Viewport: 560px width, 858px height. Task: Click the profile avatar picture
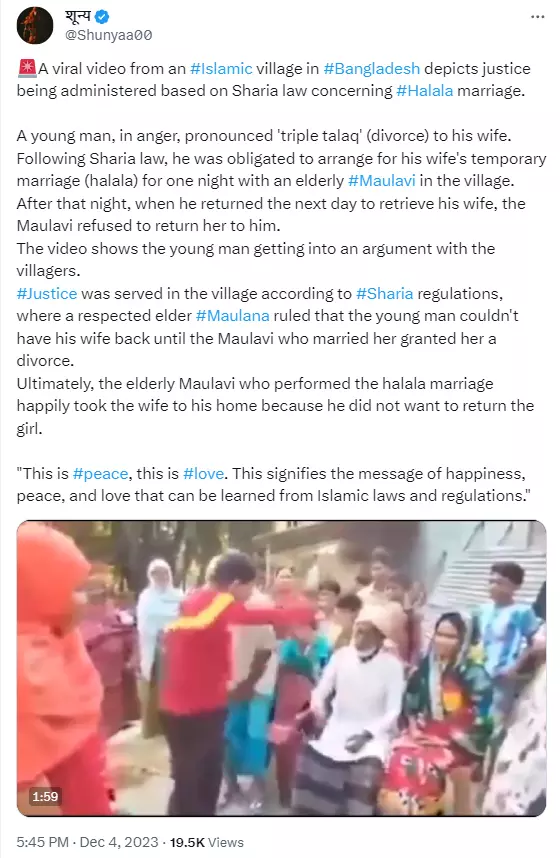pos(35,25)
